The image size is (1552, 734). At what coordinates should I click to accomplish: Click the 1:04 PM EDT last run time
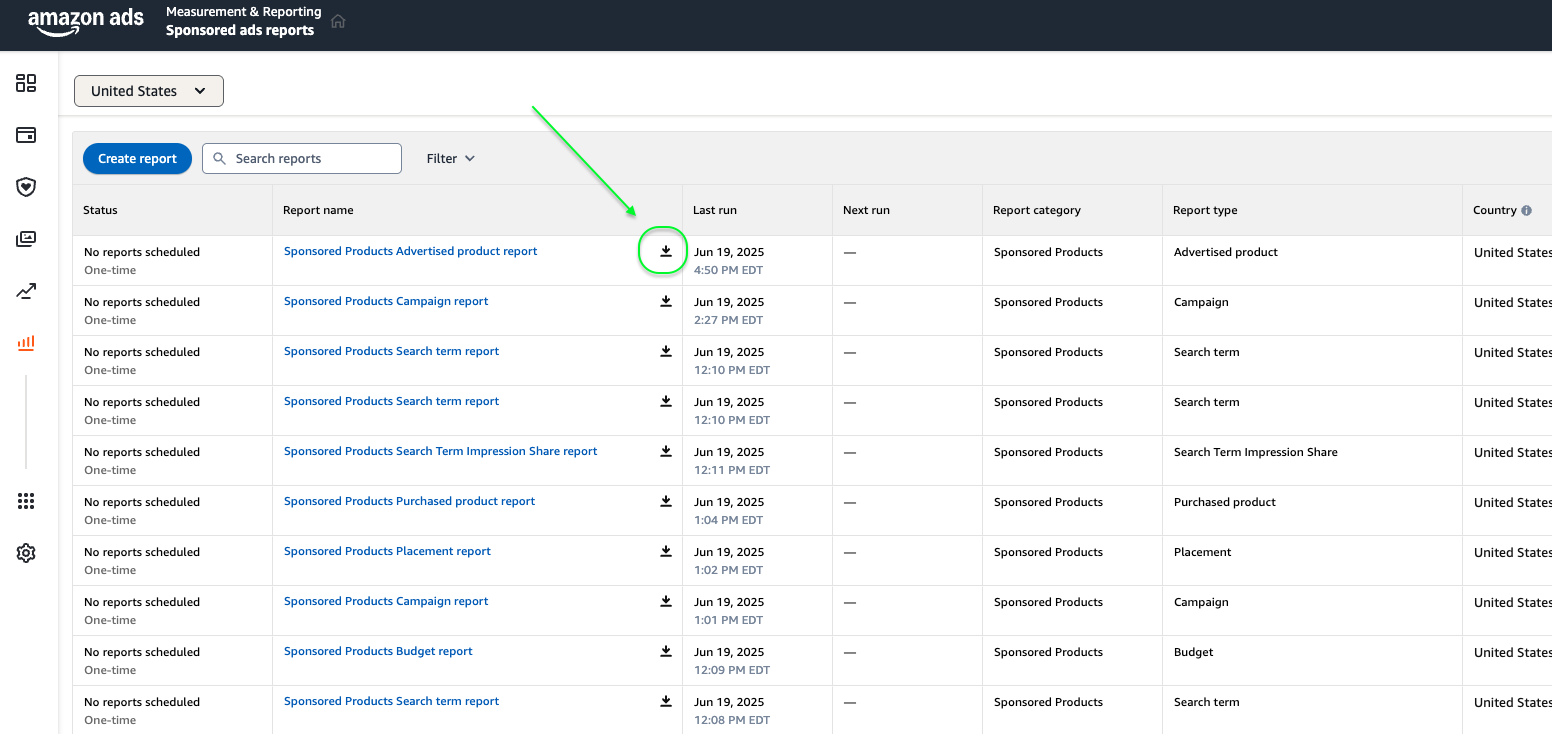729,520
